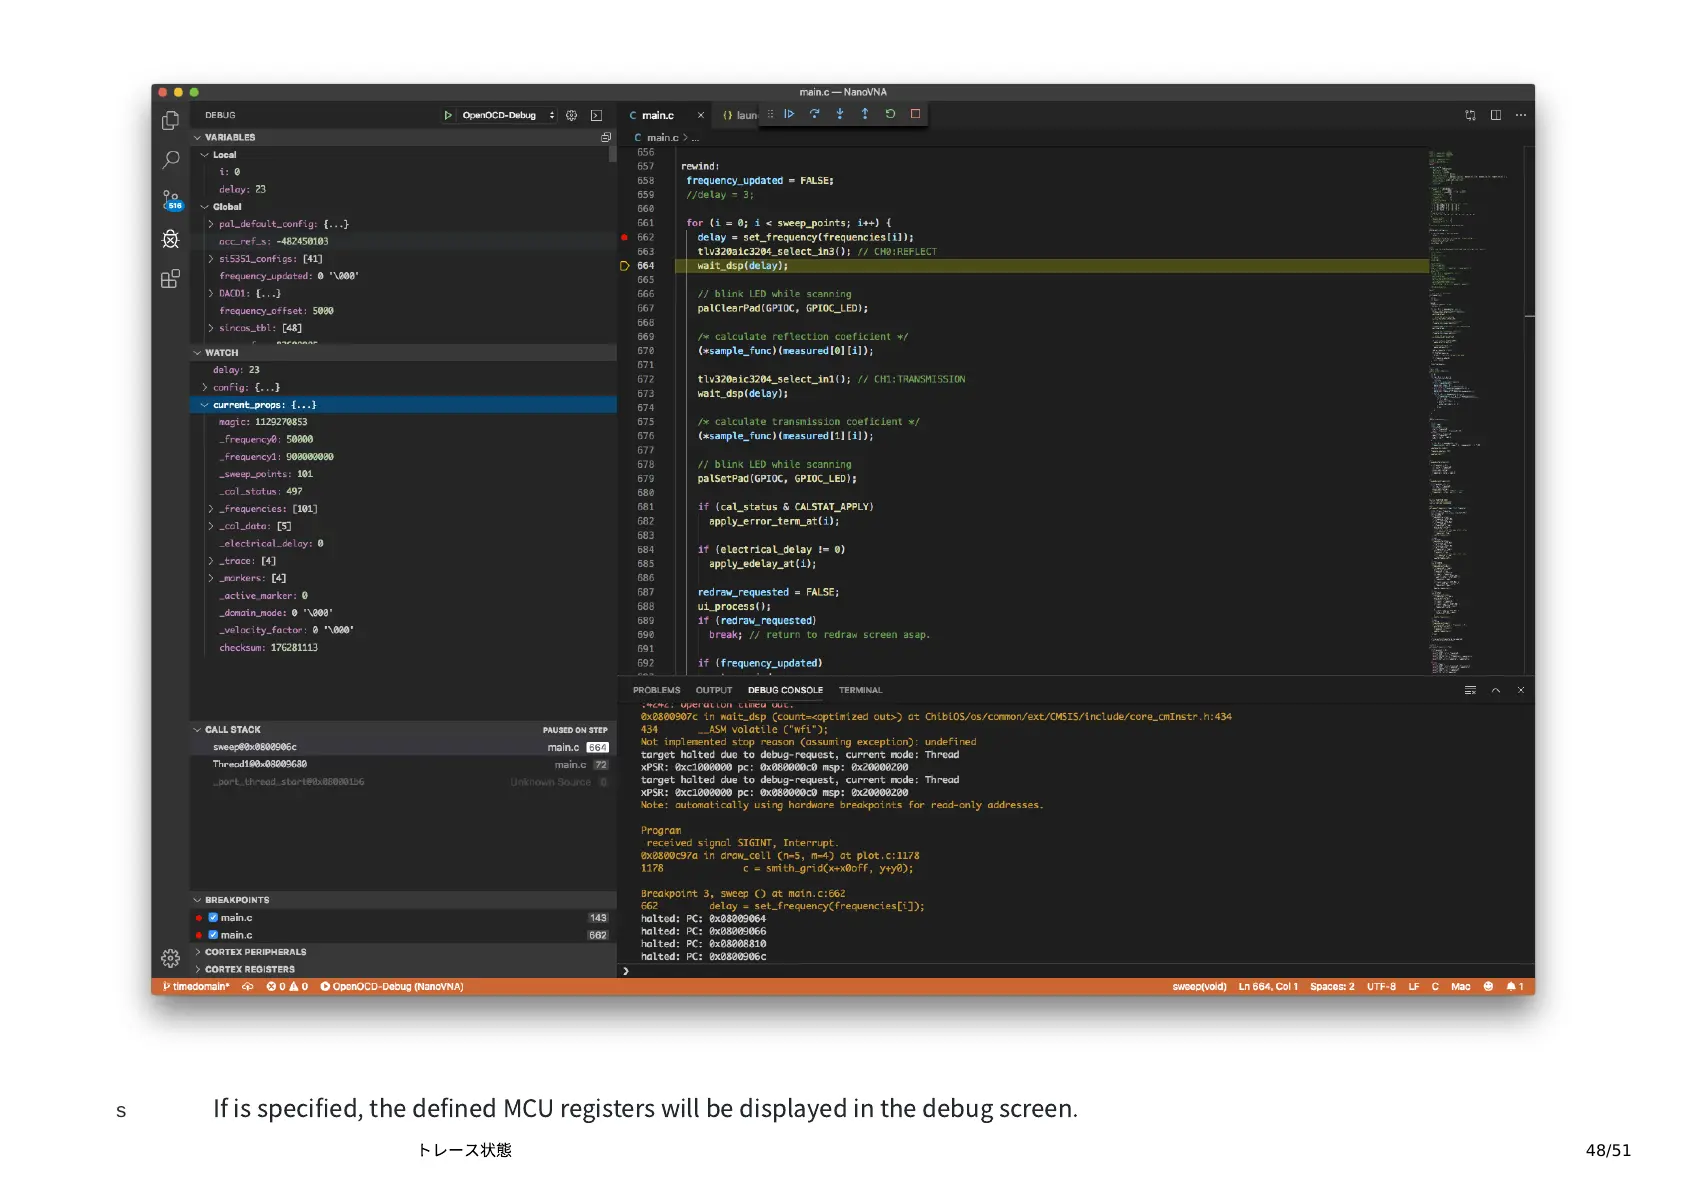Viewport: 1684px width, 1190px height.
Task: Uncheck the main.c line 143 breakpoint
Action: pos(213,918)
